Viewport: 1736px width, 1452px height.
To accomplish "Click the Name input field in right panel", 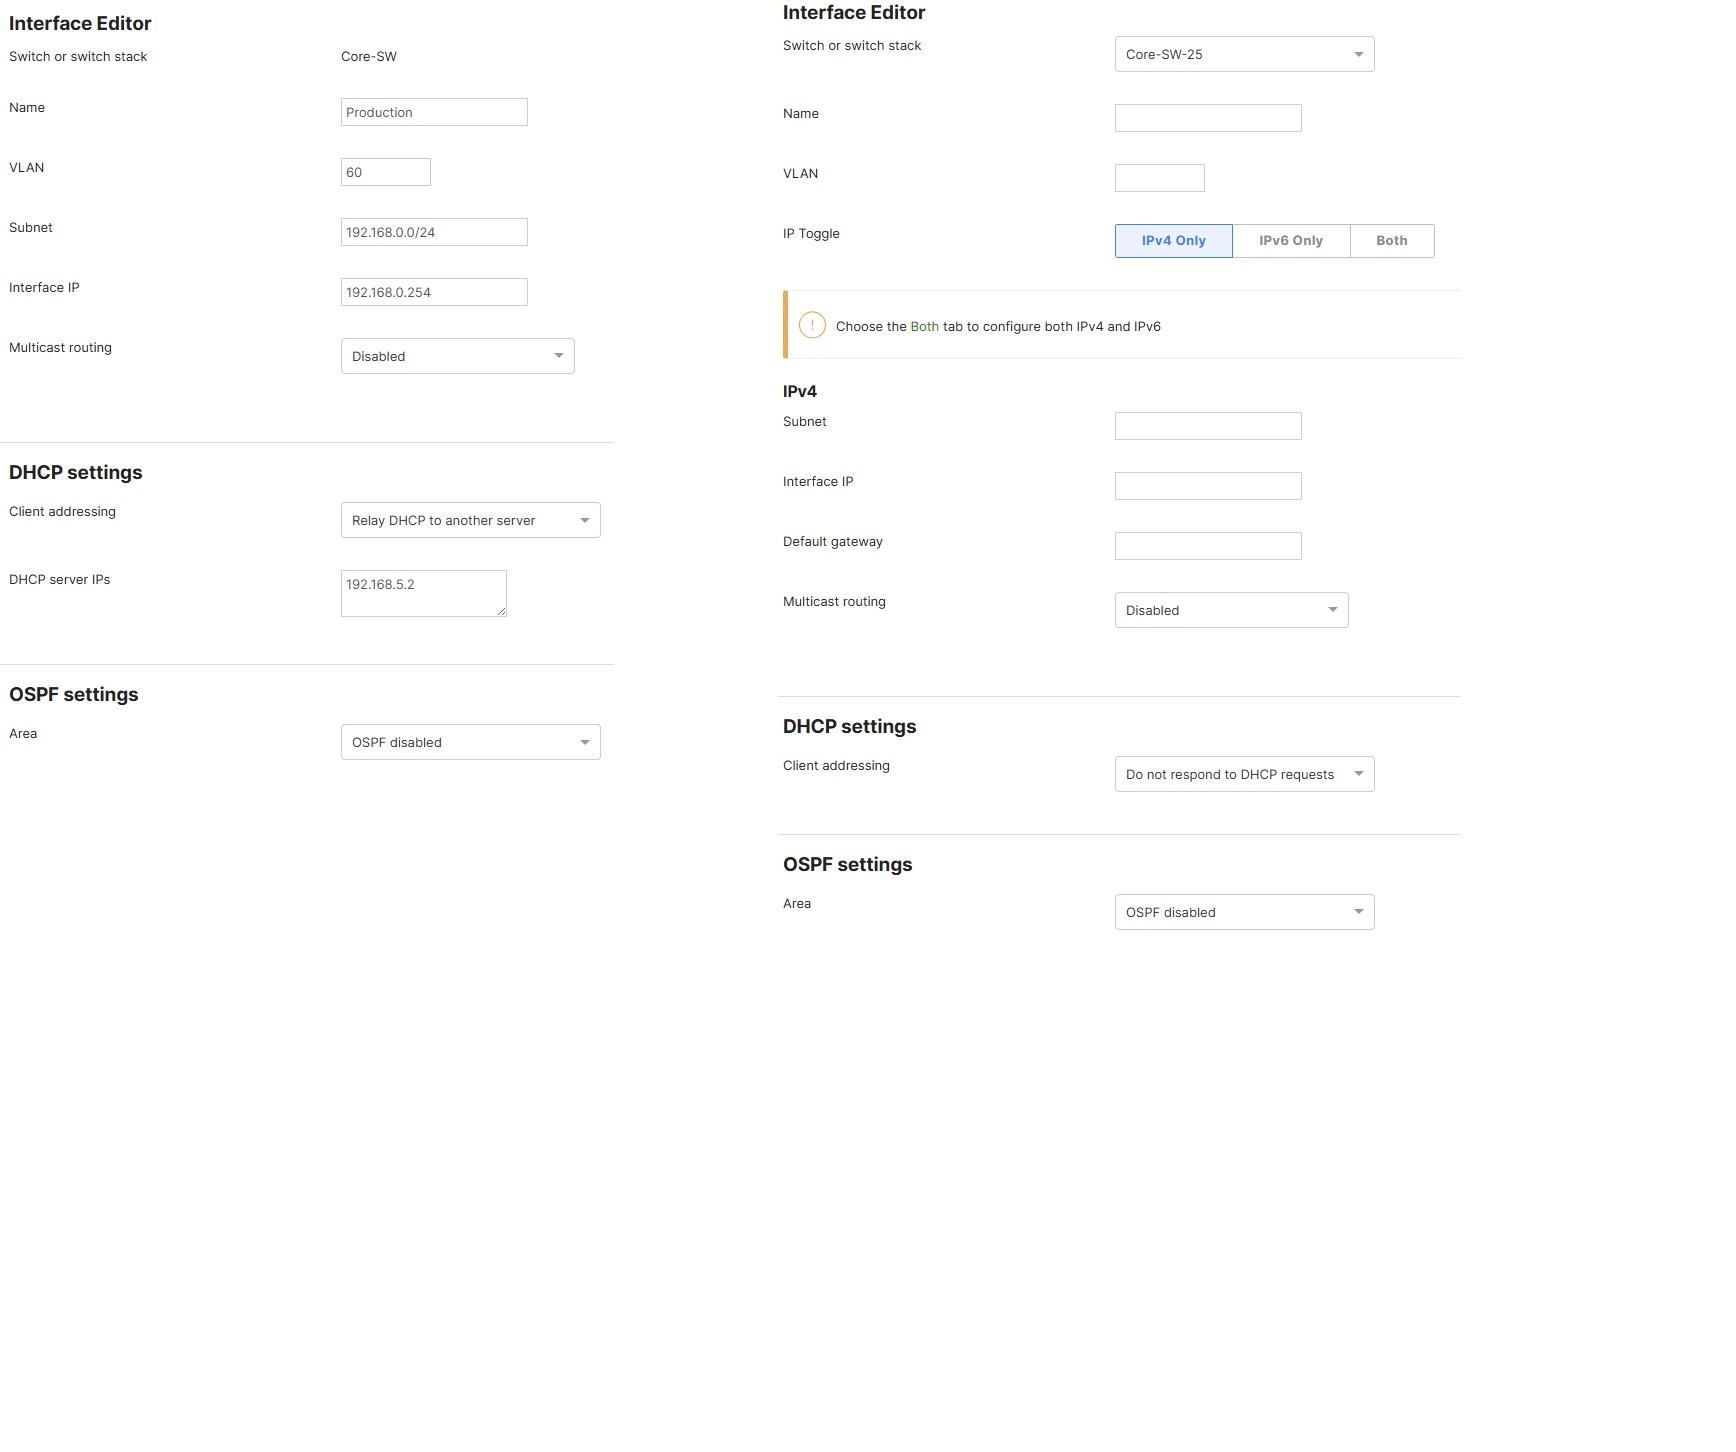I will [x=1208, y=118].
